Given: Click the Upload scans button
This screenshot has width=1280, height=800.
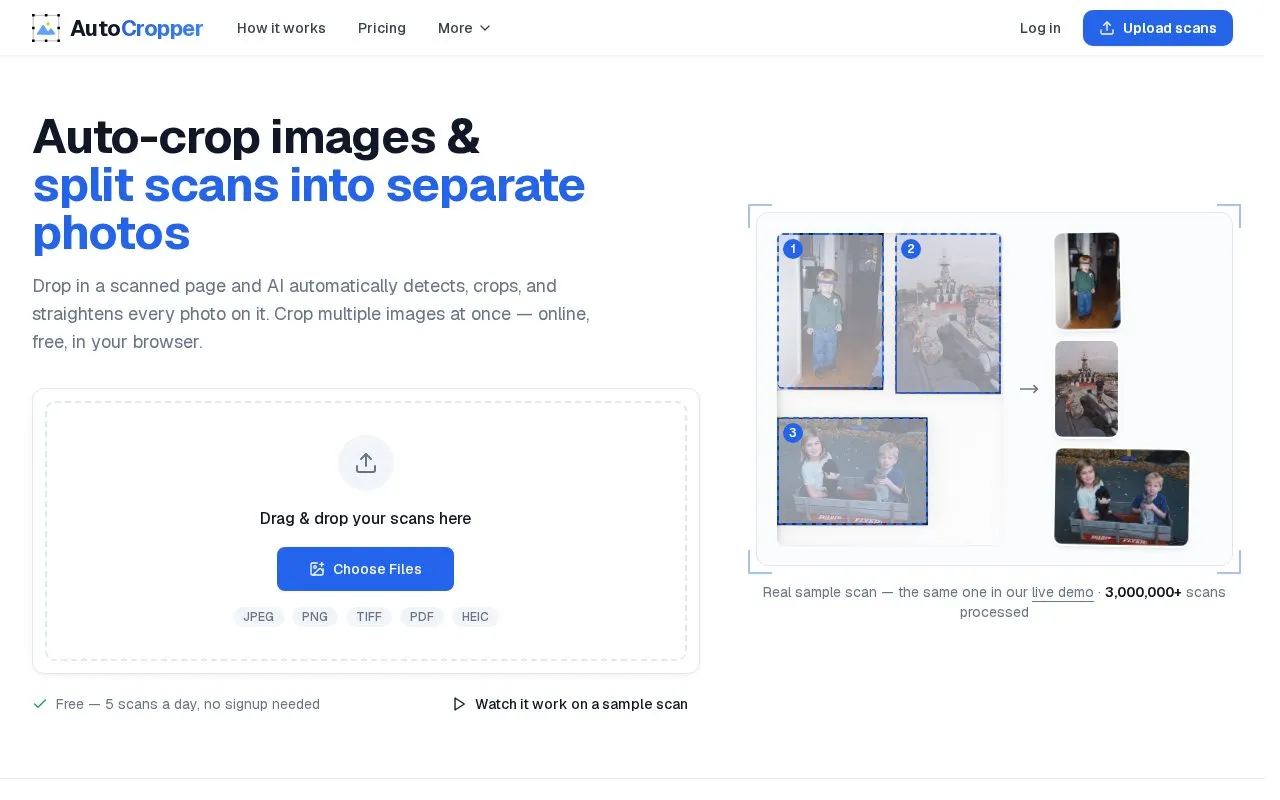Looking at the screenshot, I should tap(1158, 28).
